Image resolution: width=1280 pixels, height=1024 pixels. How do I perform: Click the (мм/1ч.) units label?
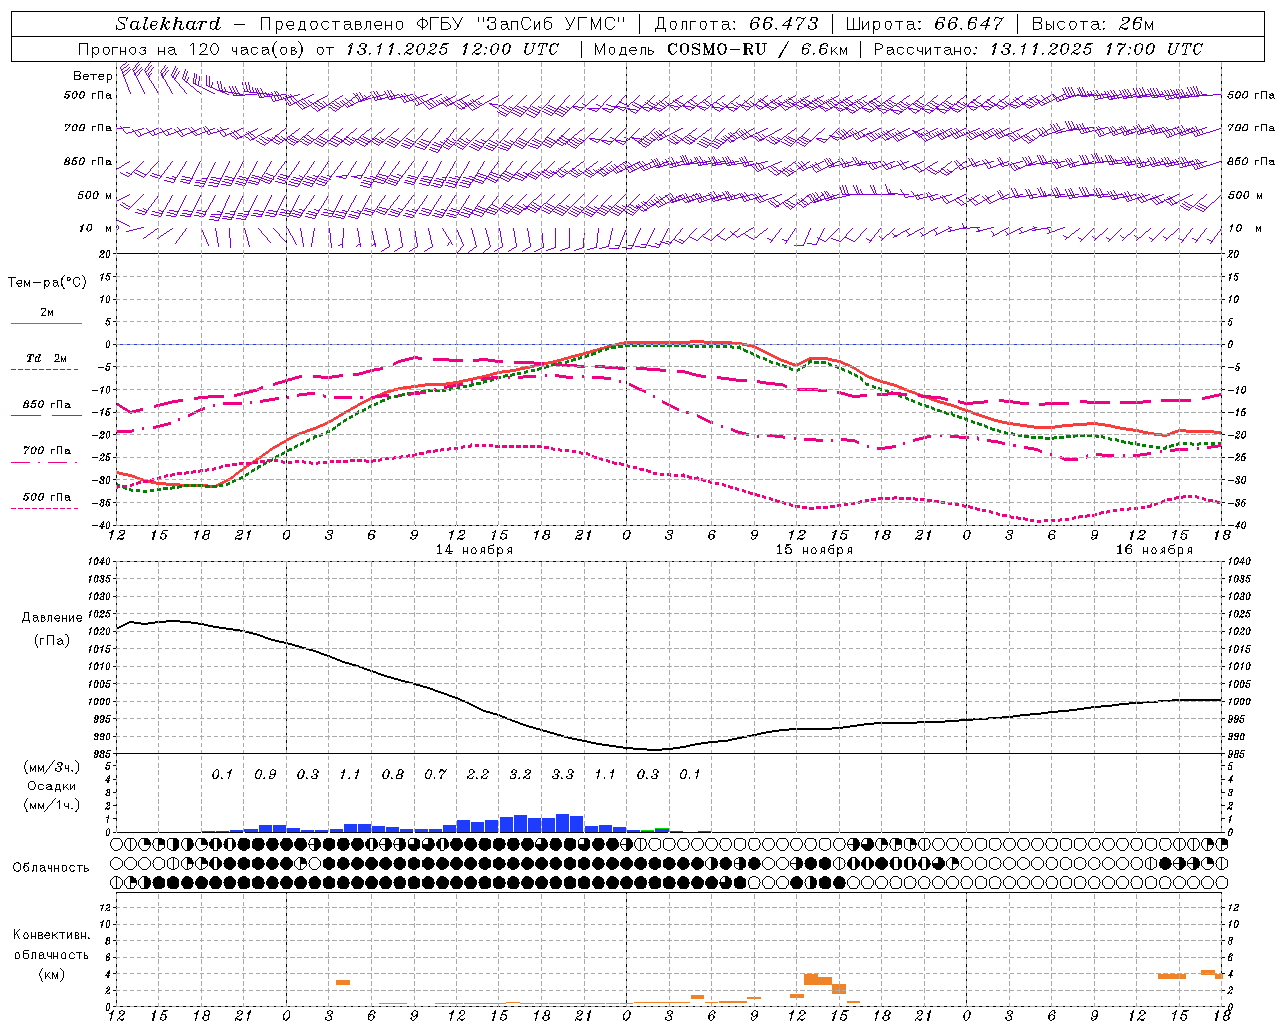52,805
